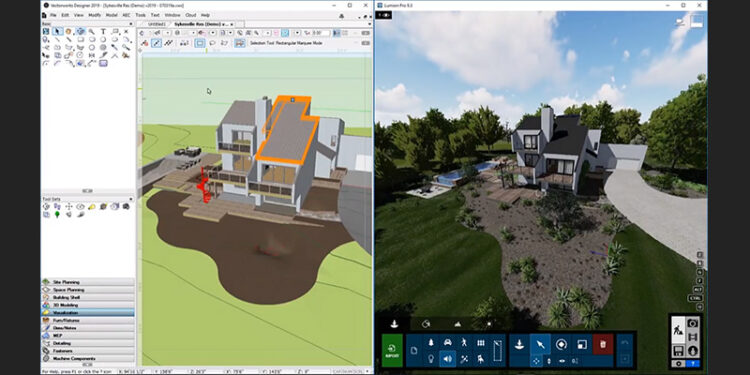Open Transport car category in Lumion library
Image resolution: width=750 pixels, height=375 pixels.
448,342
